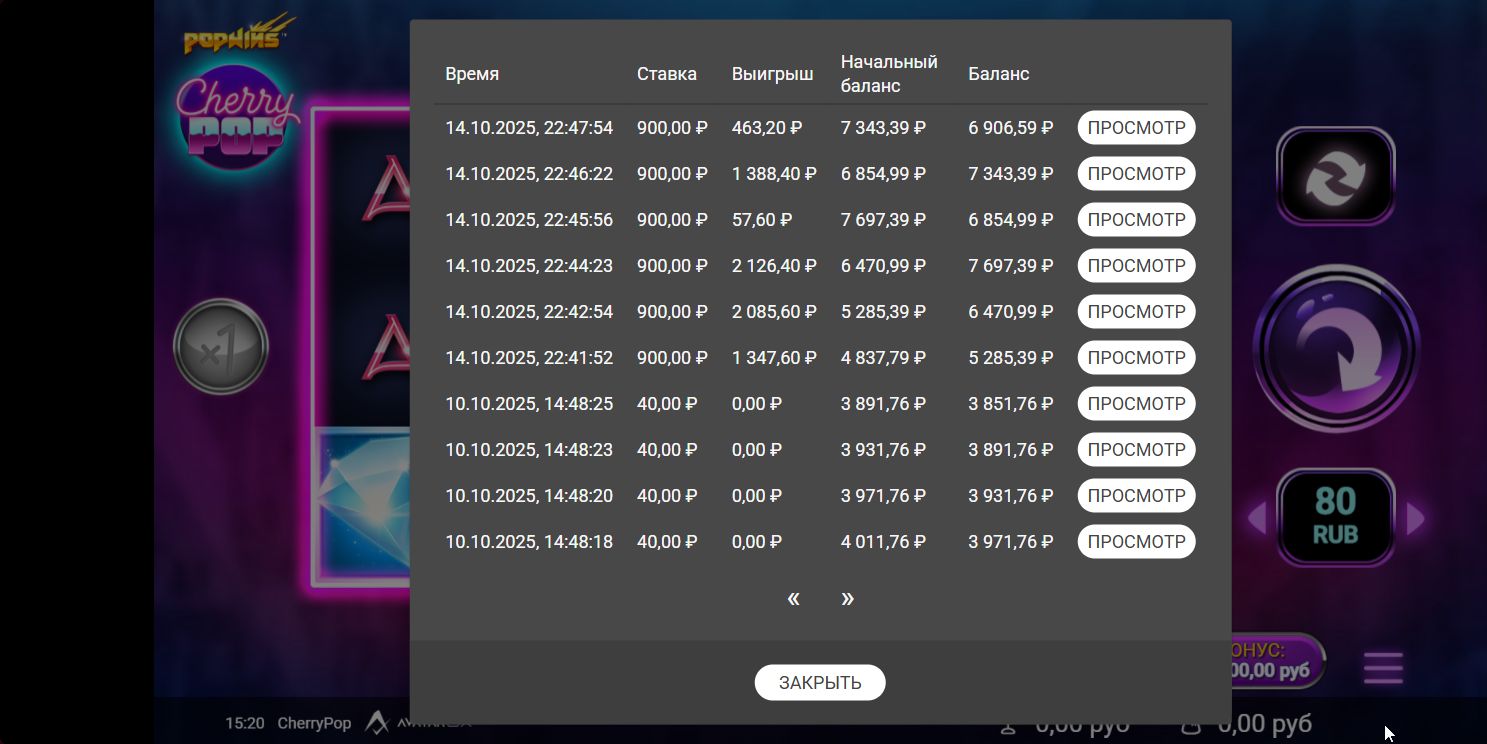View the 10.10.2025, 14:48:18 round
1487x744 pixels.
point(1136,542)
